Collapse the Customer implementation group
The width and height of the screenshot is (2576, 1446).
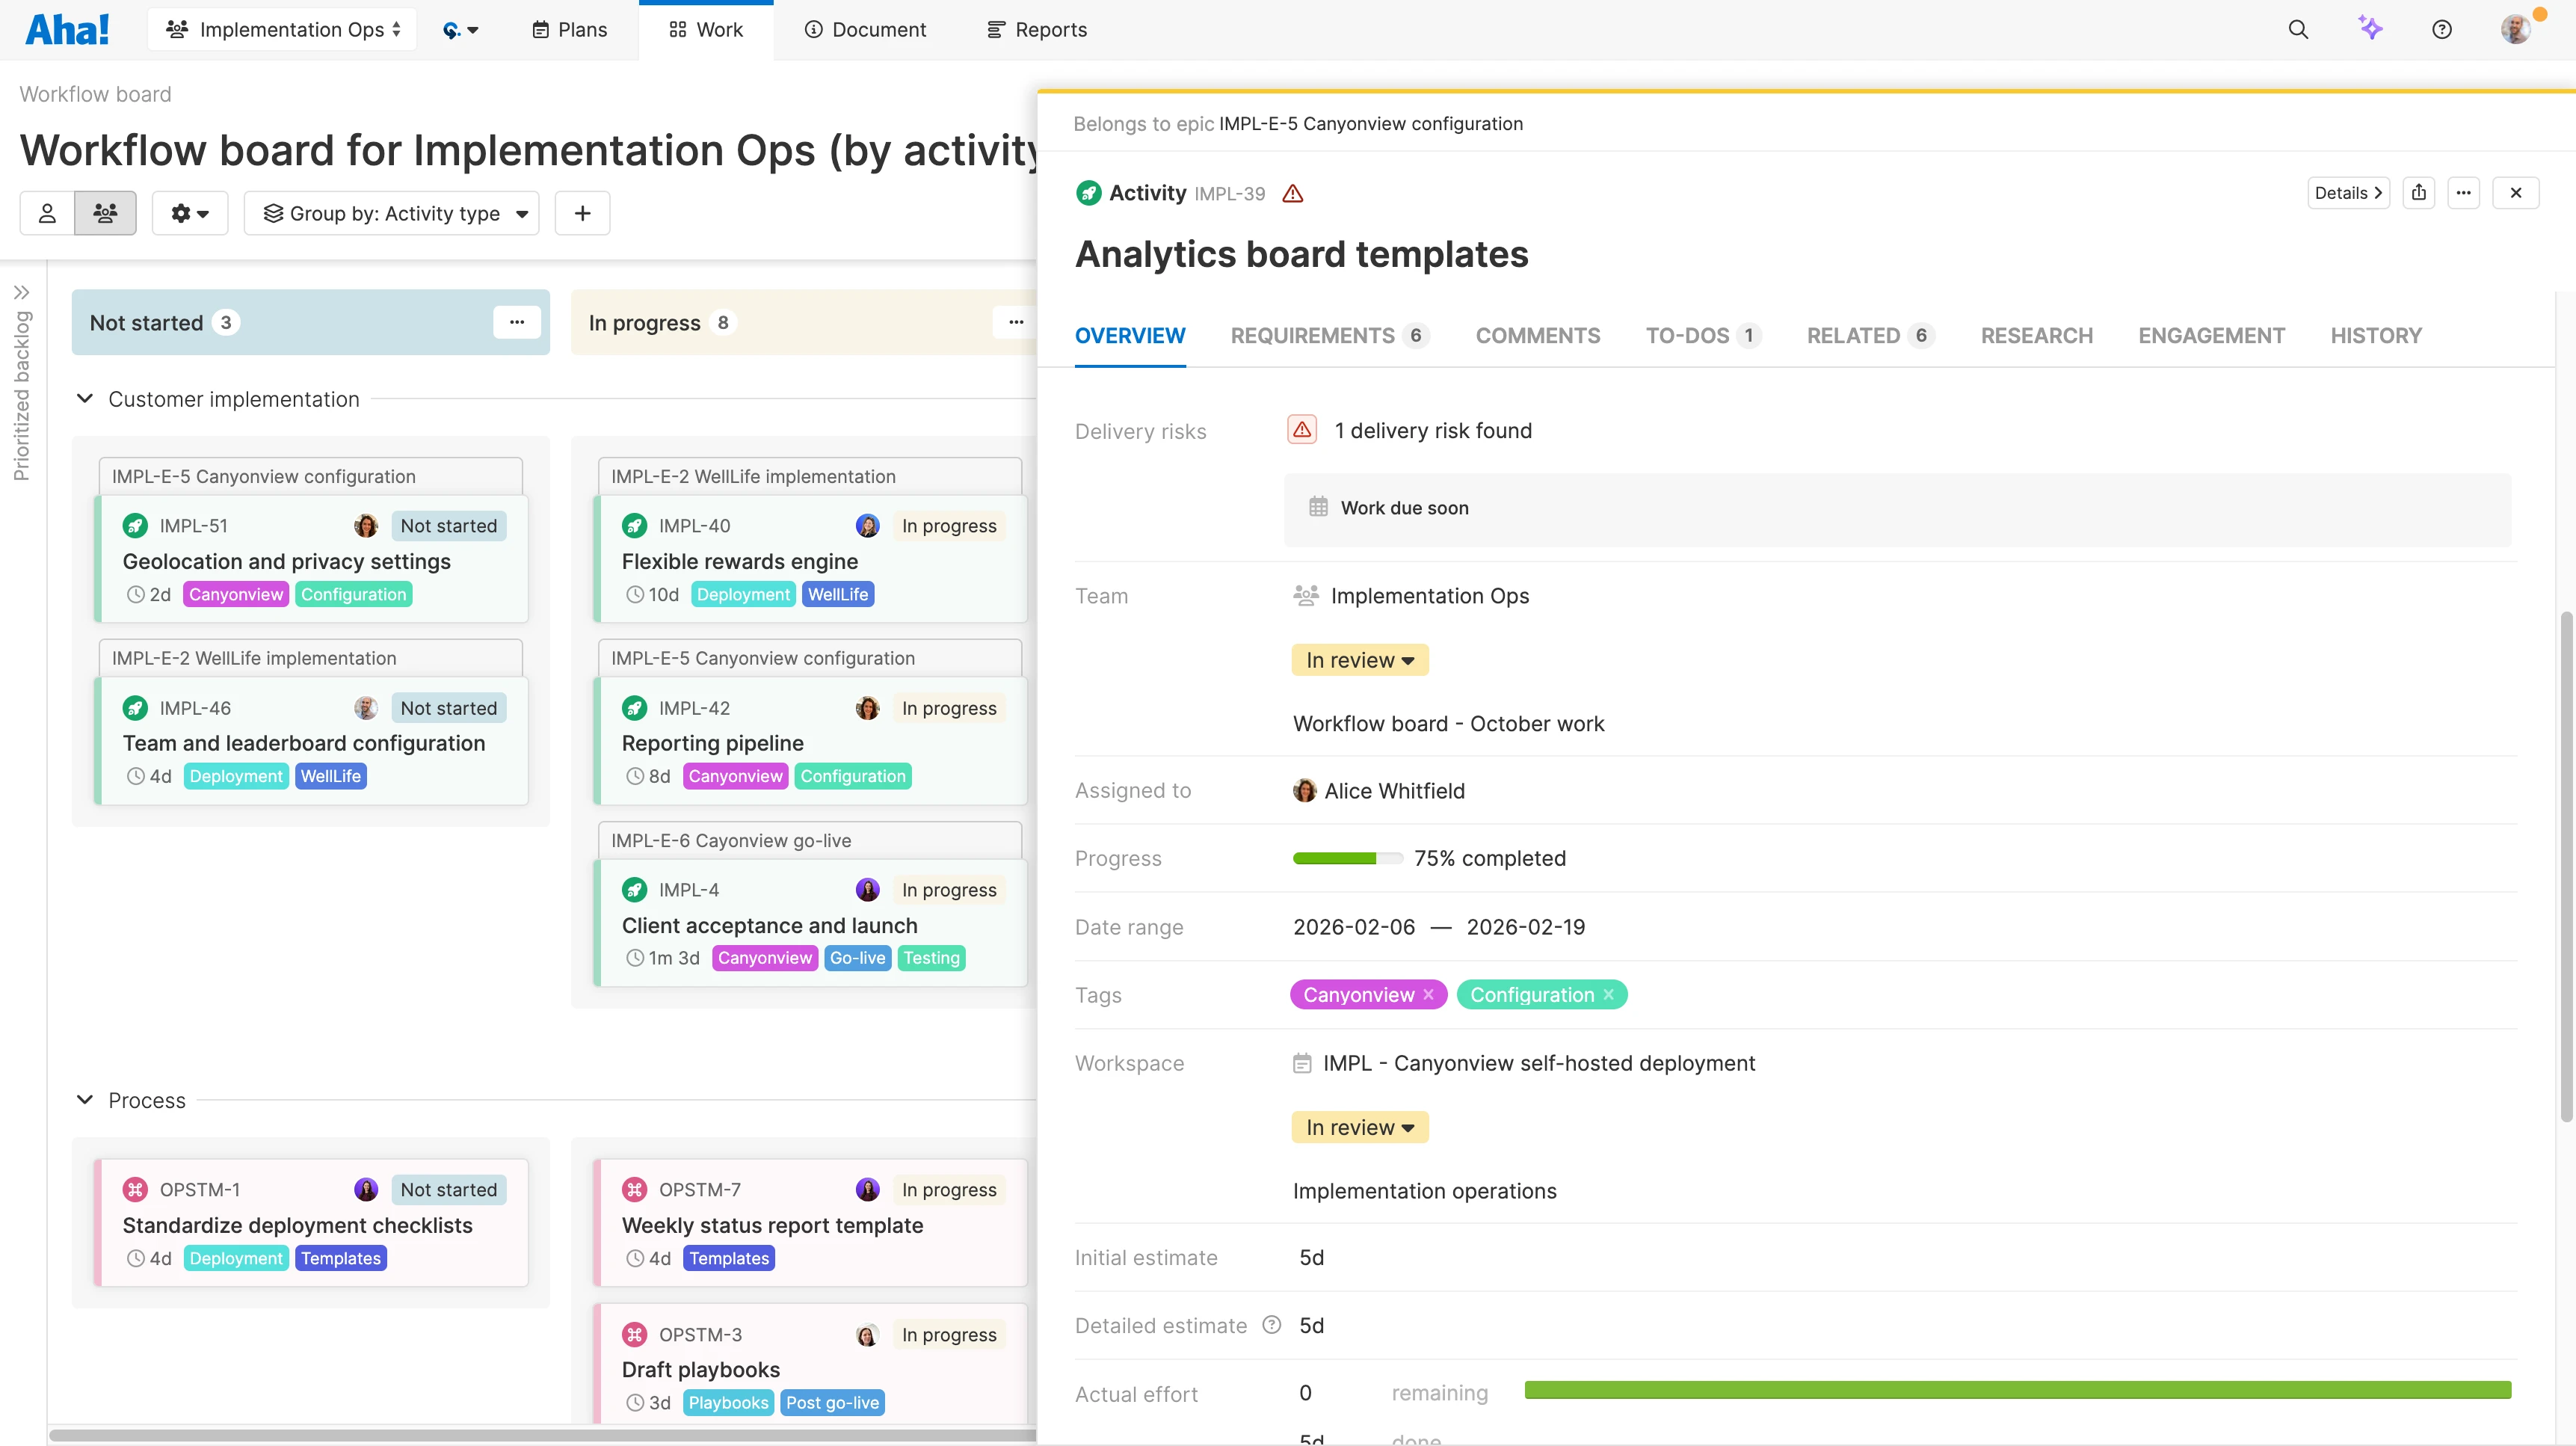(85, 399)
